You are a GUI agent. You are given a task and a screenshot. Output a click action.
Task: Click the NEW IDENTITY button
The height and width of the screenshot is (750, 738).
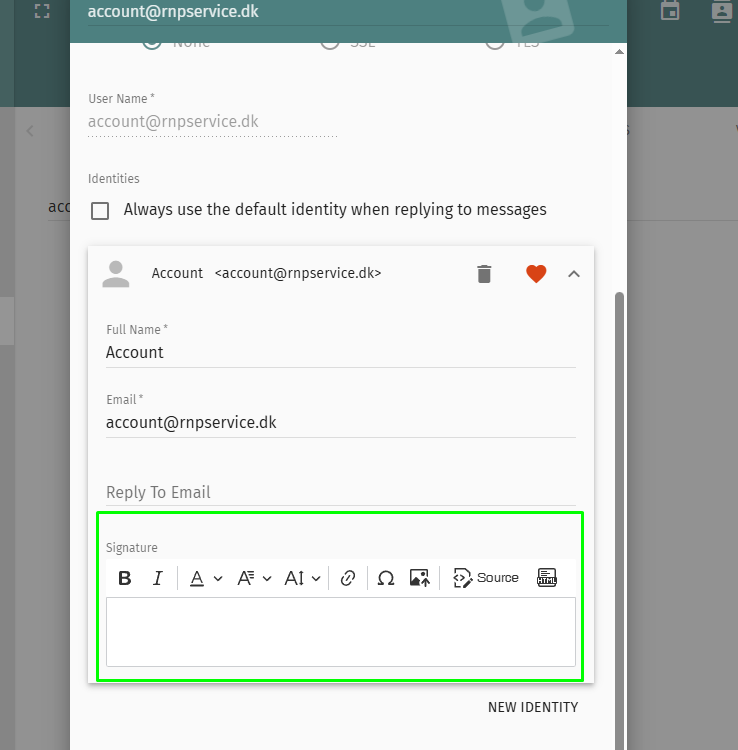coord(532,707)
